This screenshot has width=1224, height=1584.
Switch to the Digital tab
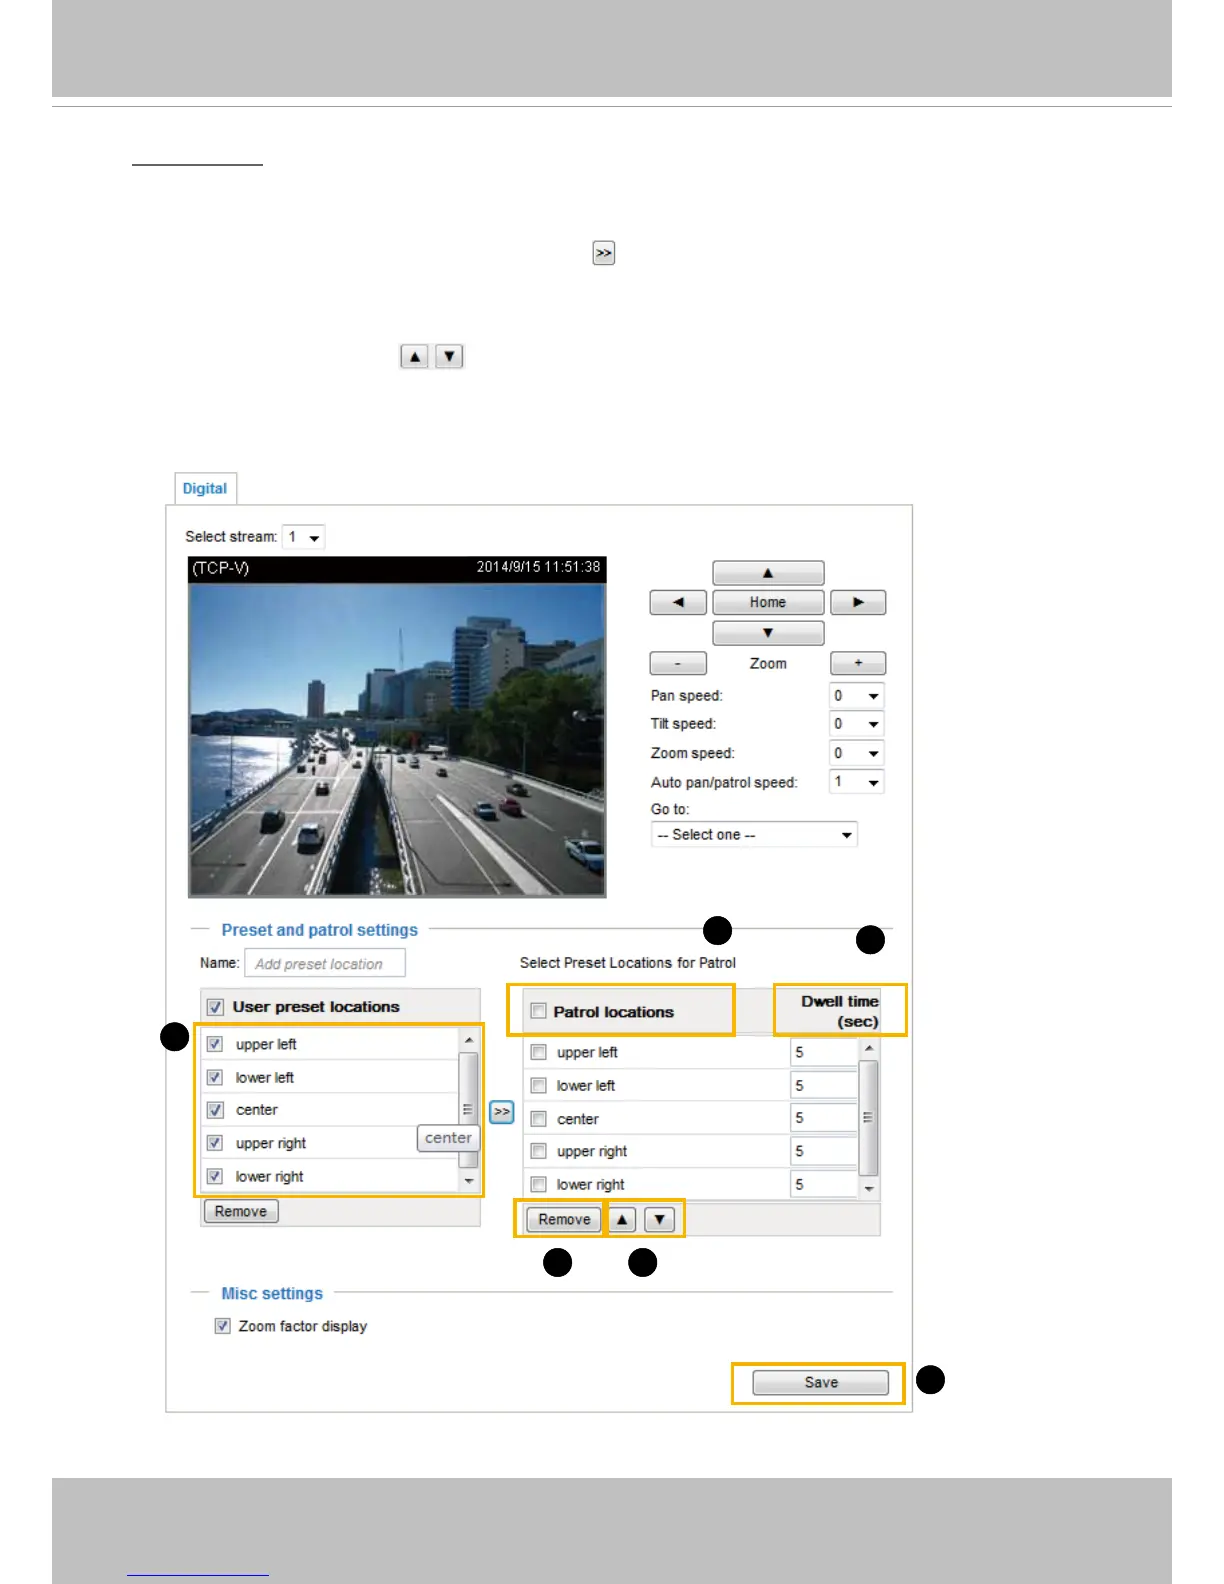[205, 488]
